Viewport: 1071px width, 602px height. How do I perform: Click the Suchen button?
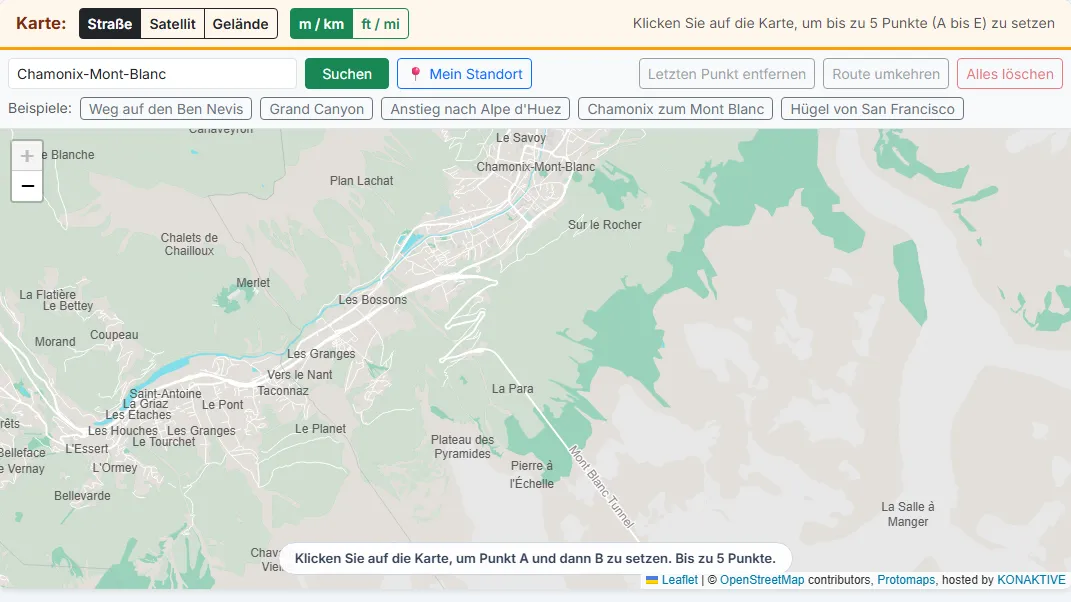click(347, 74)
